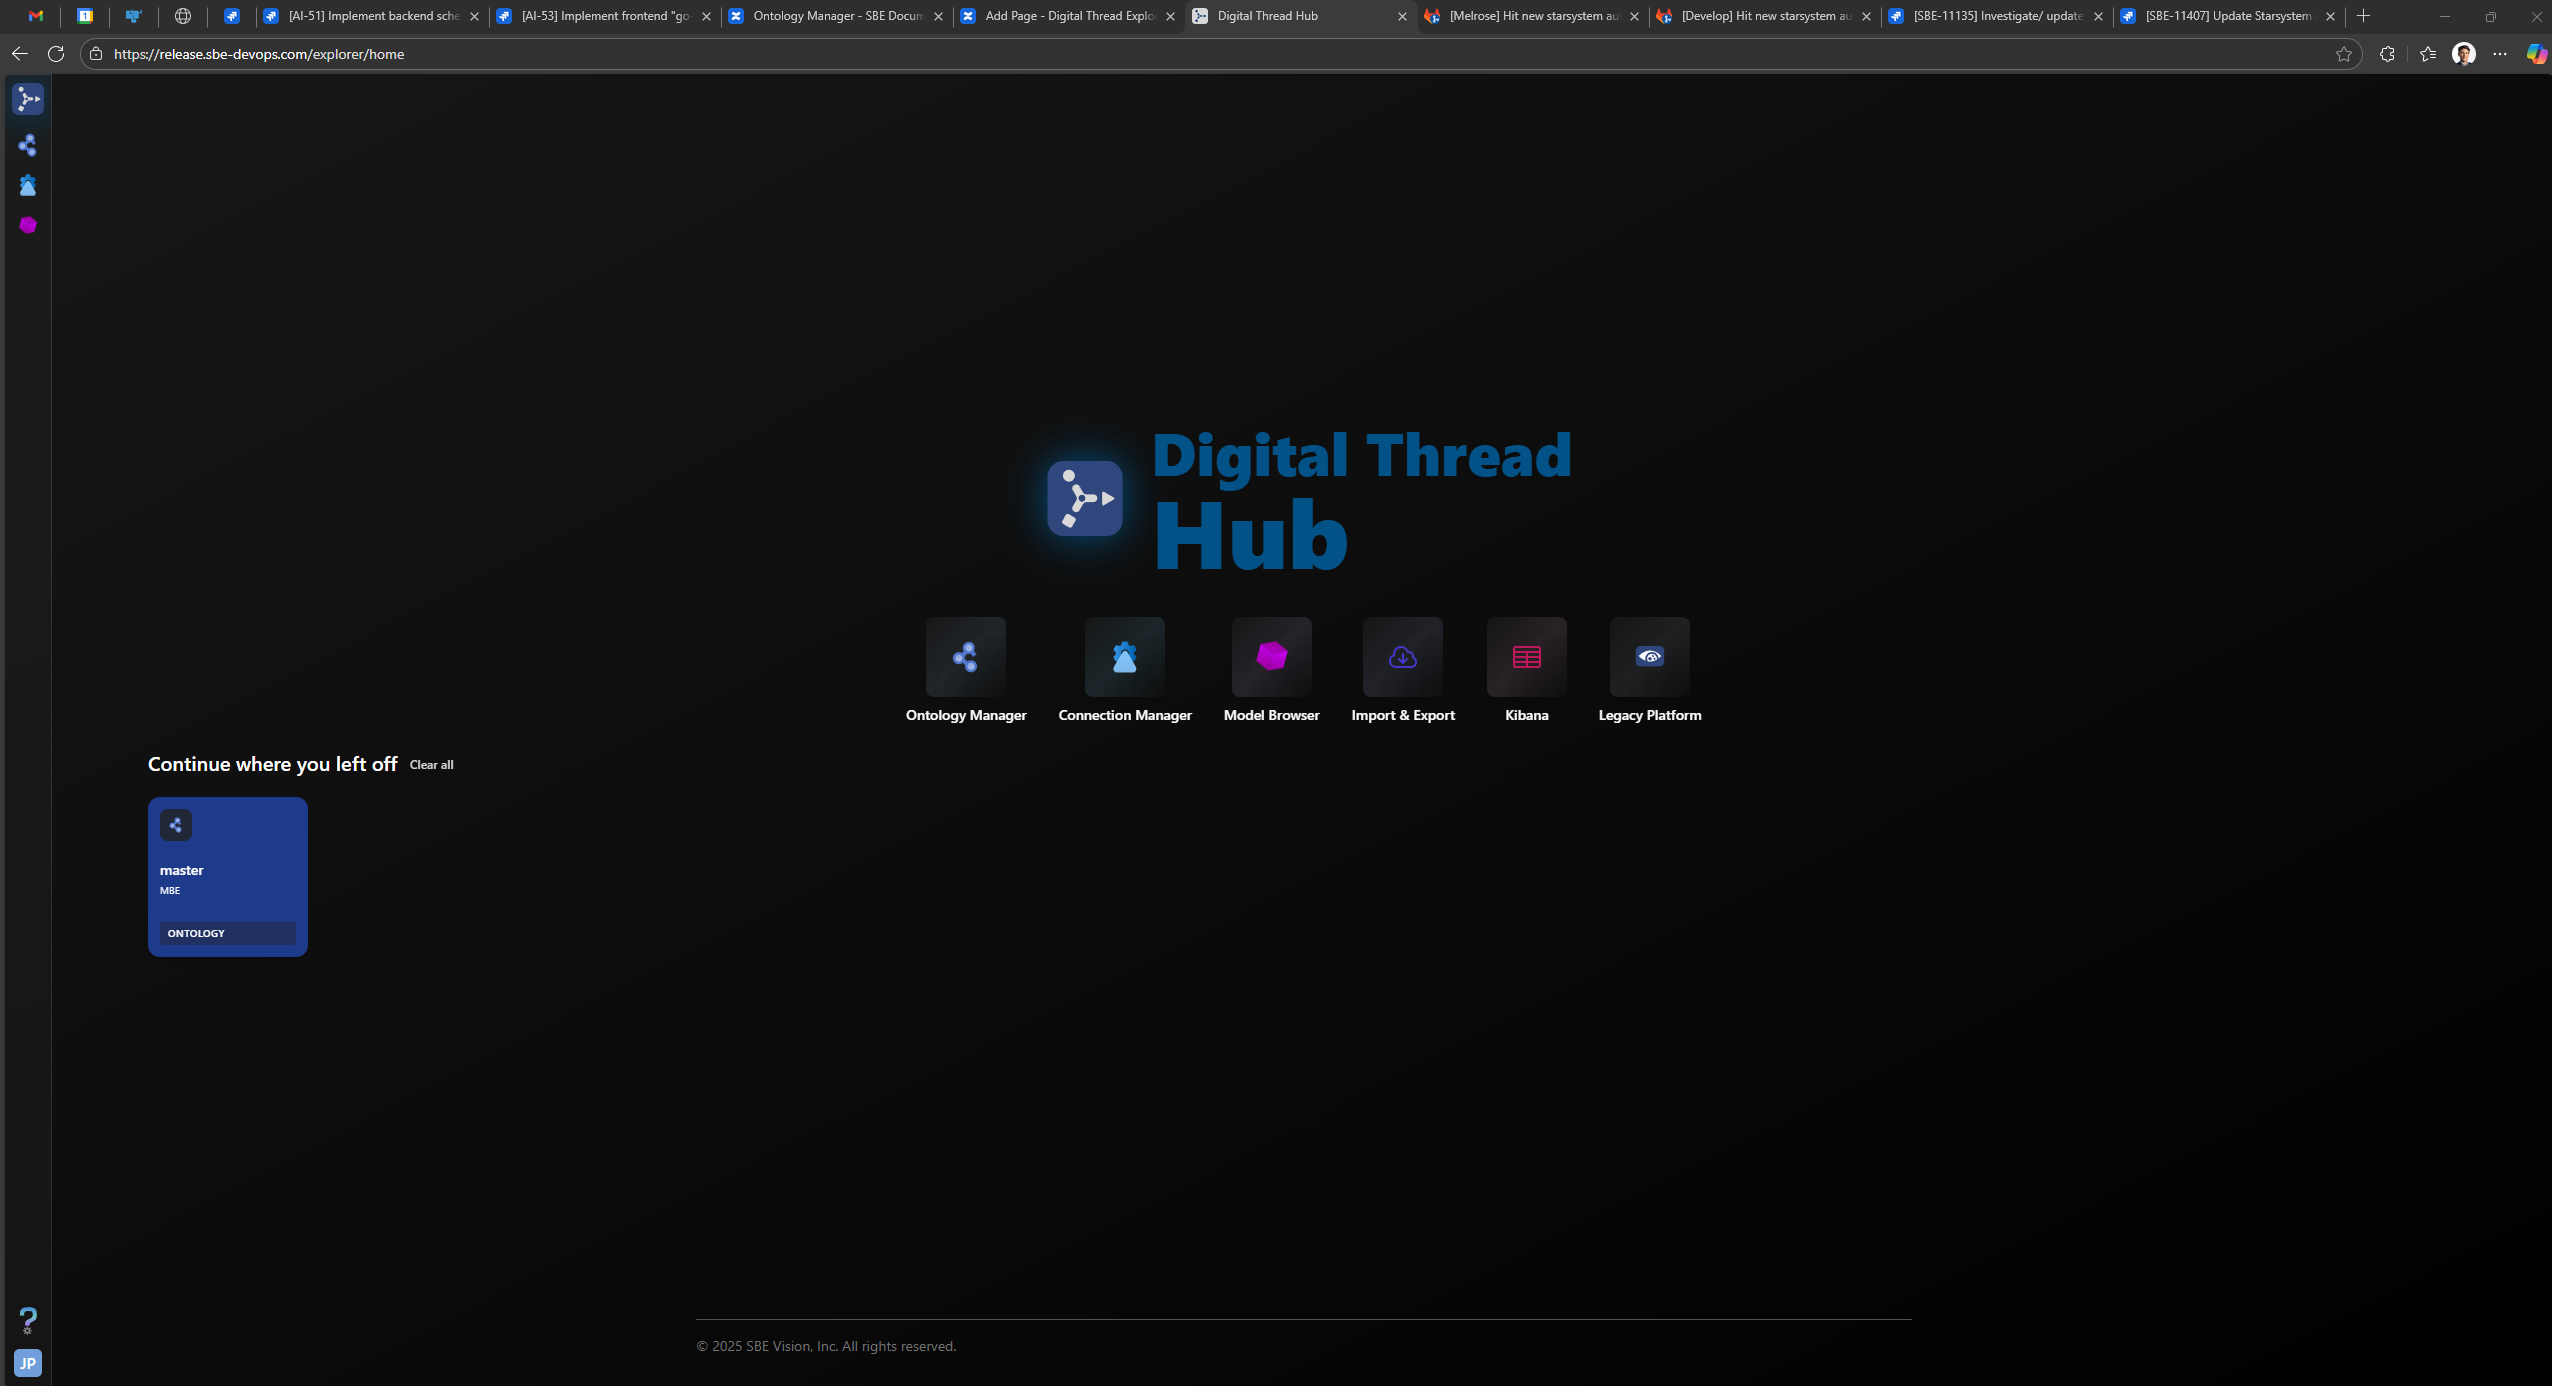Open the Legacy Platform eye icon
Screen dimensions: 2552x1386
click(1649, 657)
